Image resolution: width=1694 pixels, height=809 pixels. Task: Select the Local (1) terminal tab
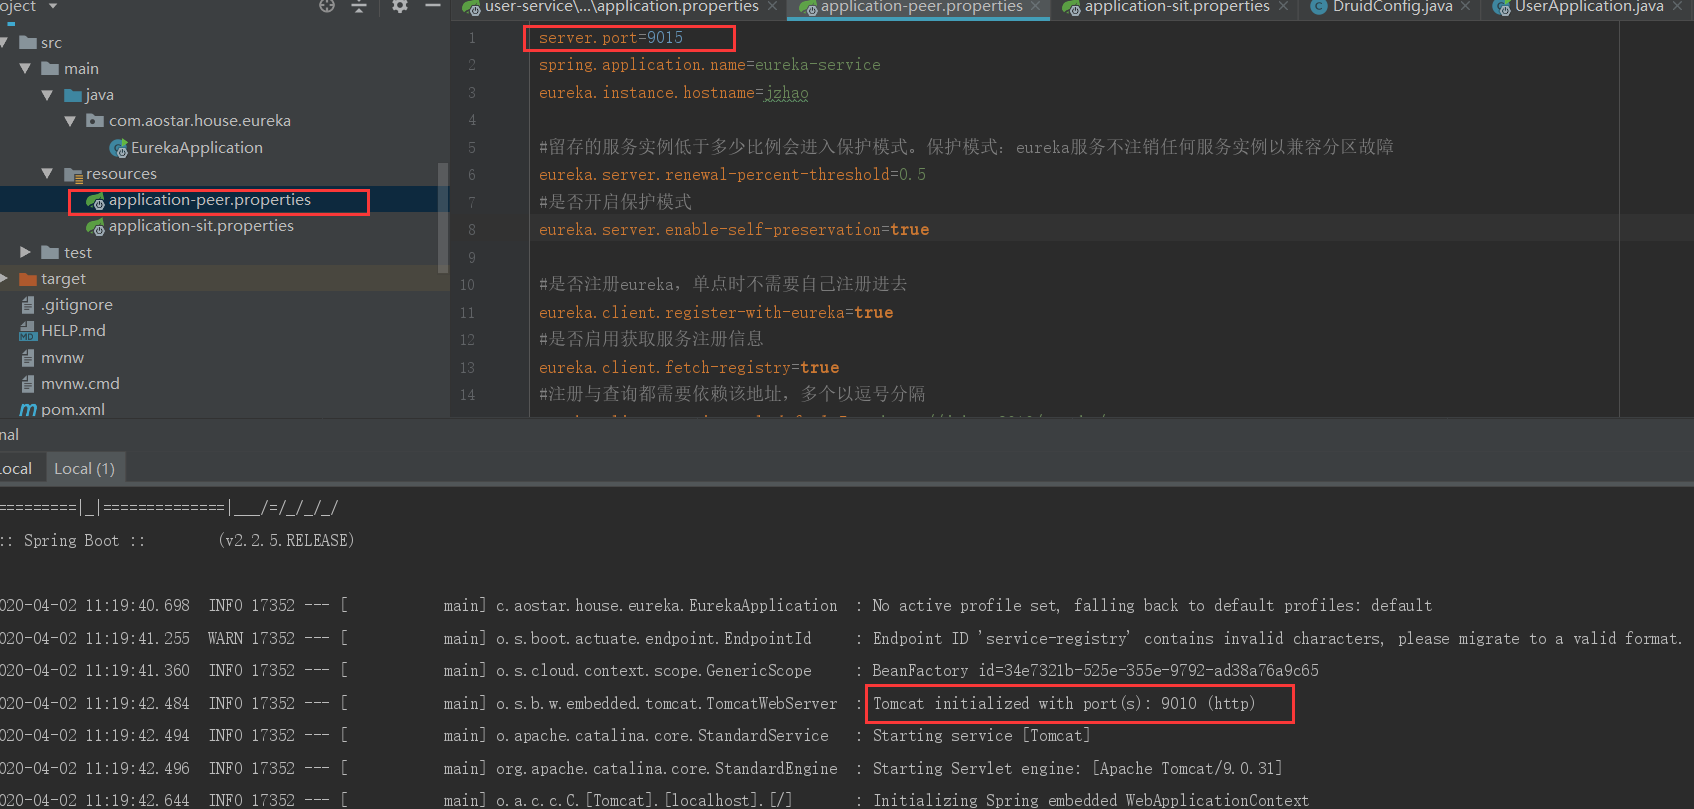[84, 468]
